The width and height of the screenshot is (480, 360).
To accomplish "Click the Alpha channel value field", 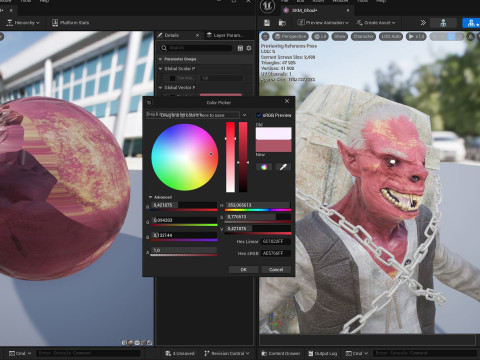I will tap(184, 250).
